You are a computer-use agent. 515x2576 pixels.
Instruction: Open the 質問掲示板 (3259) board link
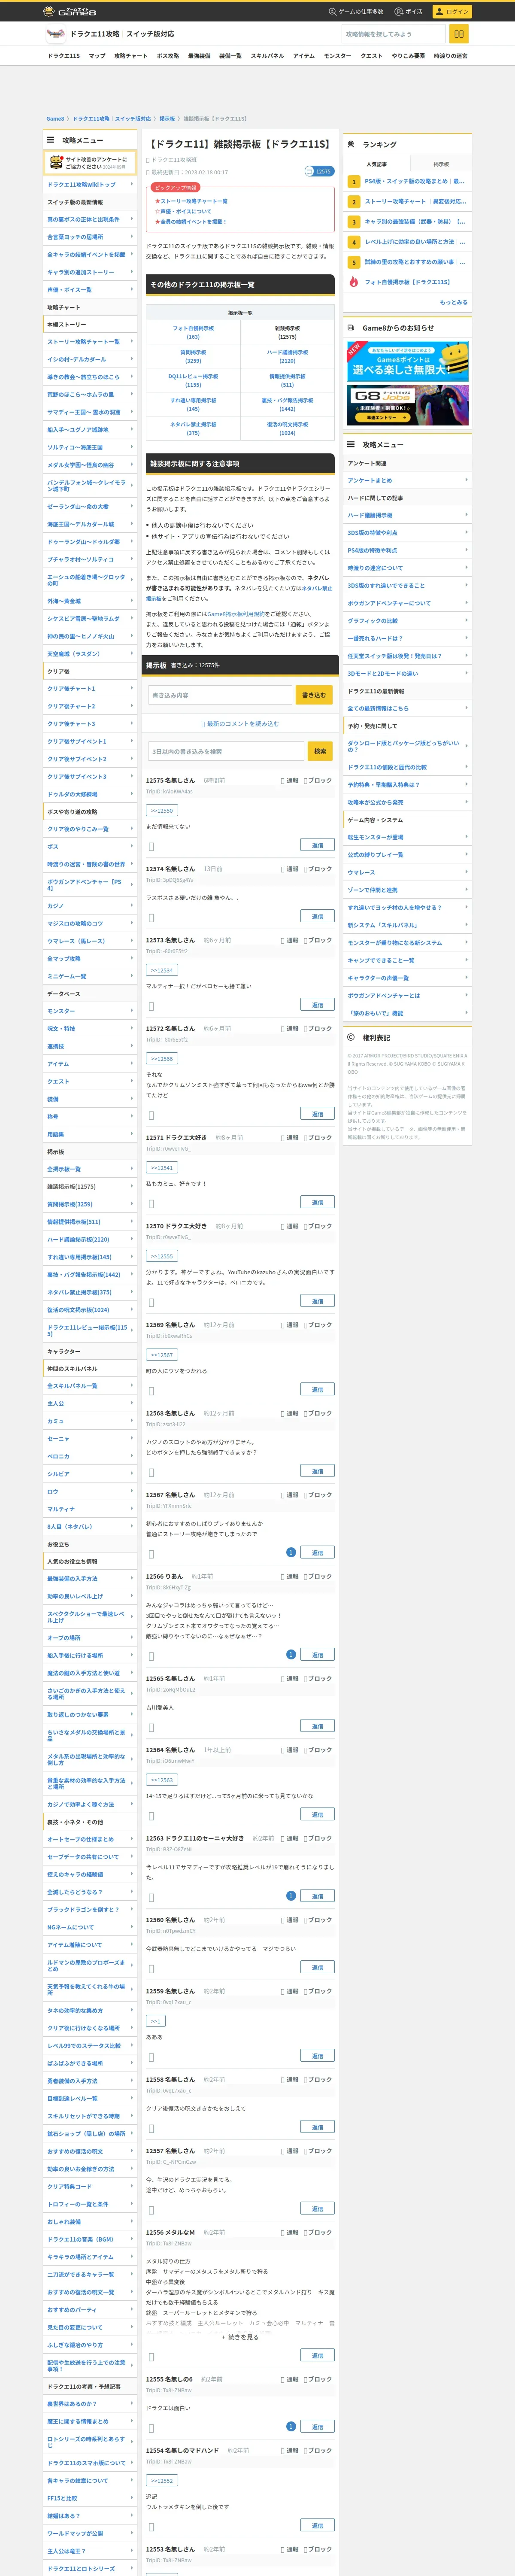click(x=193, y=356)
